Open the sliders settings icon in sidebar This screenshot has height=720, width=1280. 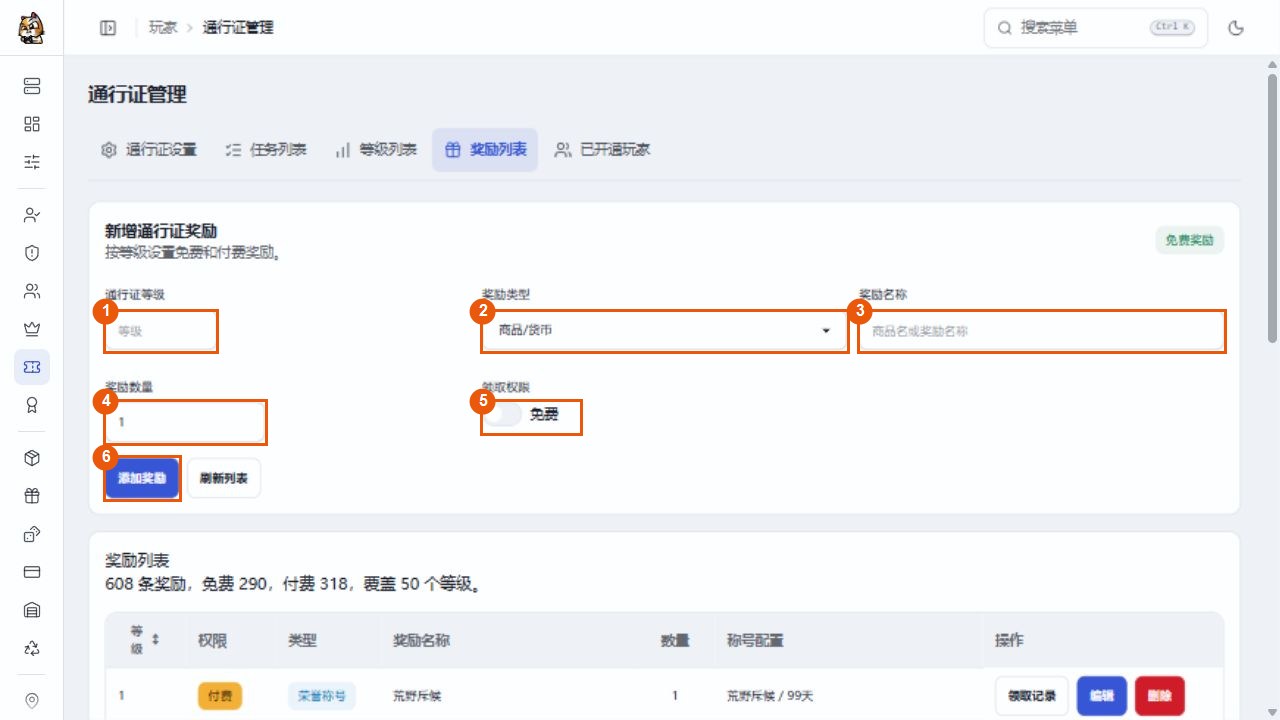tap(32, 162)
